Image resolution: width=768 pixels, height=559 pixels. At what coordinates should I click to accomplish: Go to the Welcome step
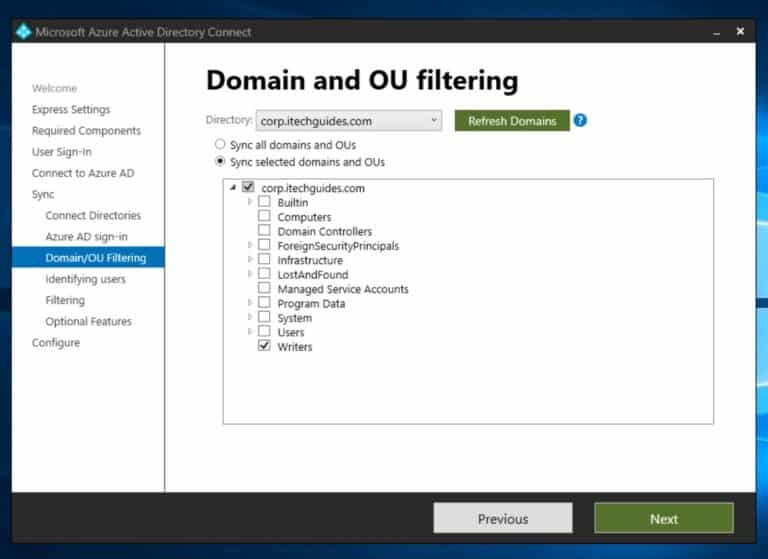pos(54,88)
